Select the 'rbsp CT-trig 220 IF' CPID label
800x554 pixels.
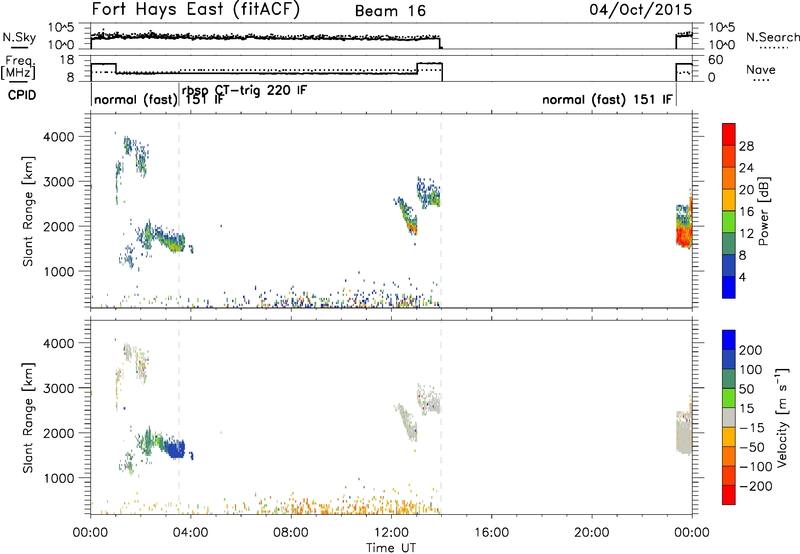[x=244, y=91]
